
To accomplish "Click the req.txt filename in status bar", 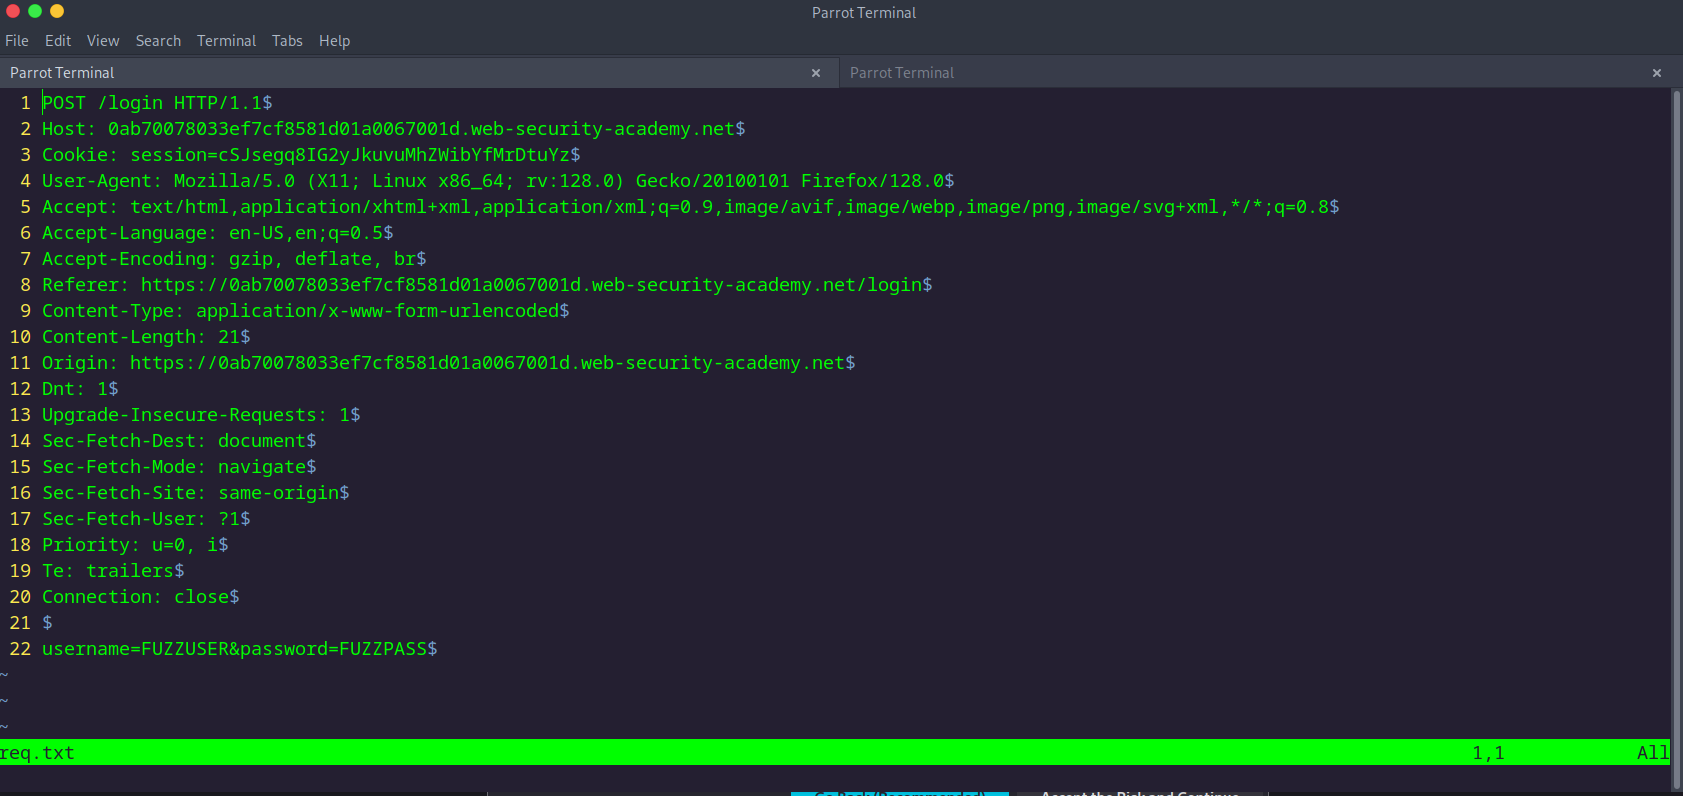I will [x=38, y=753].
